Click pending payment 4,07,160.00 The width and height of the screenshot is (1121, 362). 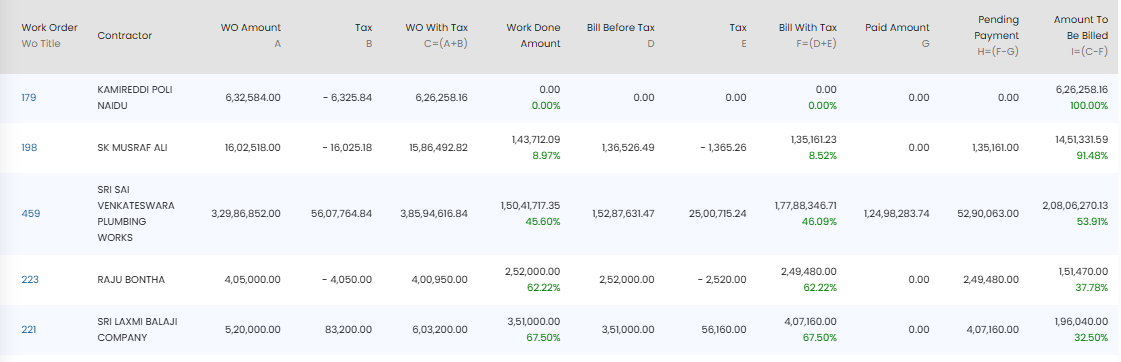[992, 330]
